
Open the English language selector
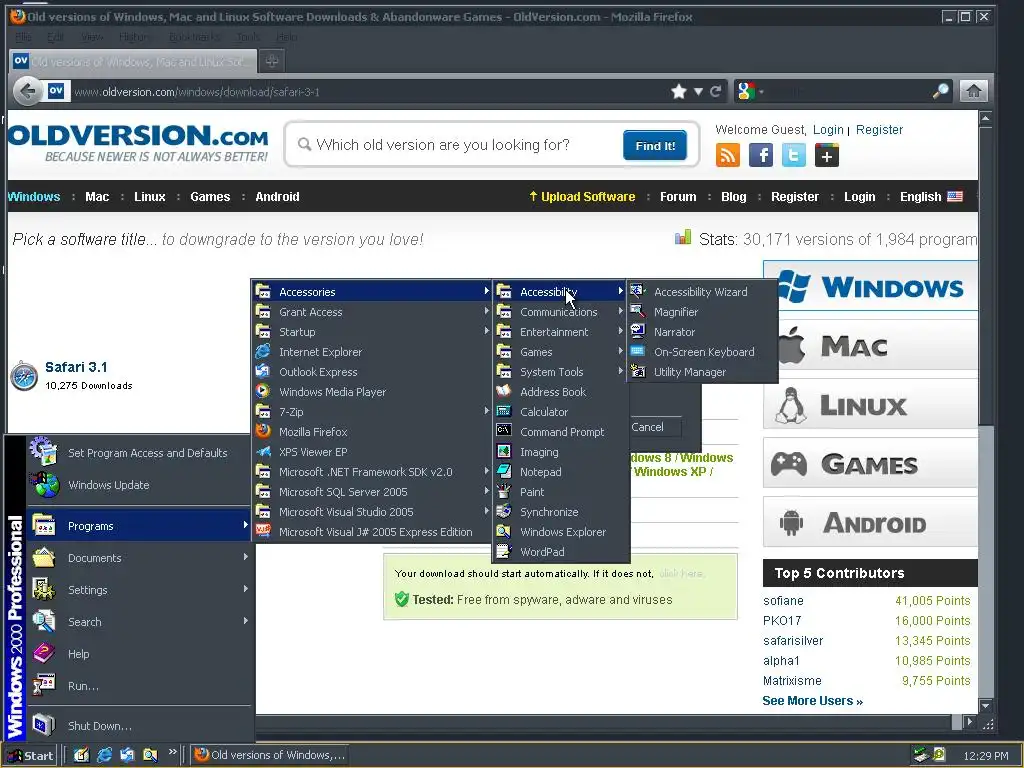[931, 197]
